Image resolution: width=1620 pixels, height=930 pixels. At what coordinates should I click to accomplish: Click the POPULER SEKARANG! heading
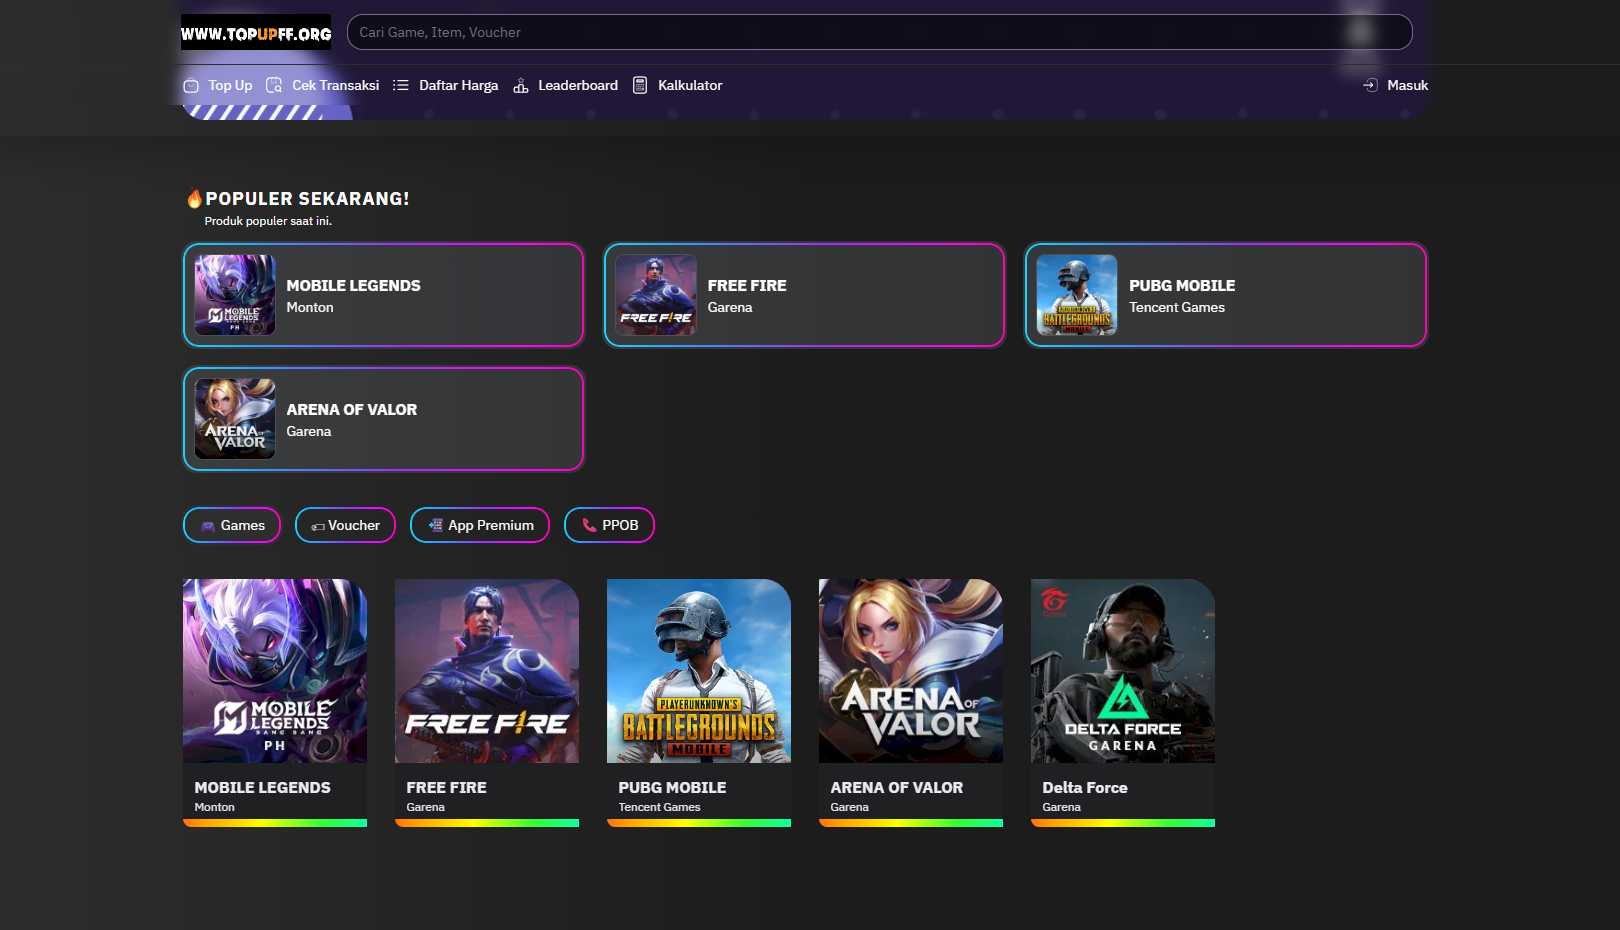click(x=307, y=199)
